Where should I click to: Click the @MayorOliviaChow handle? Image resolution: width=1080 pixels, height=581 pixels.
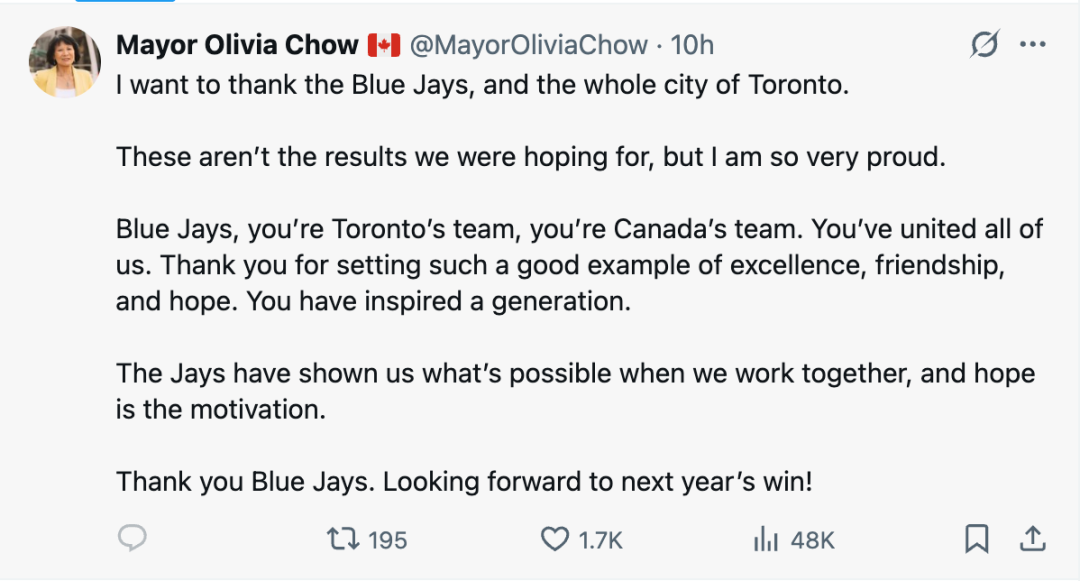(528, 45)
